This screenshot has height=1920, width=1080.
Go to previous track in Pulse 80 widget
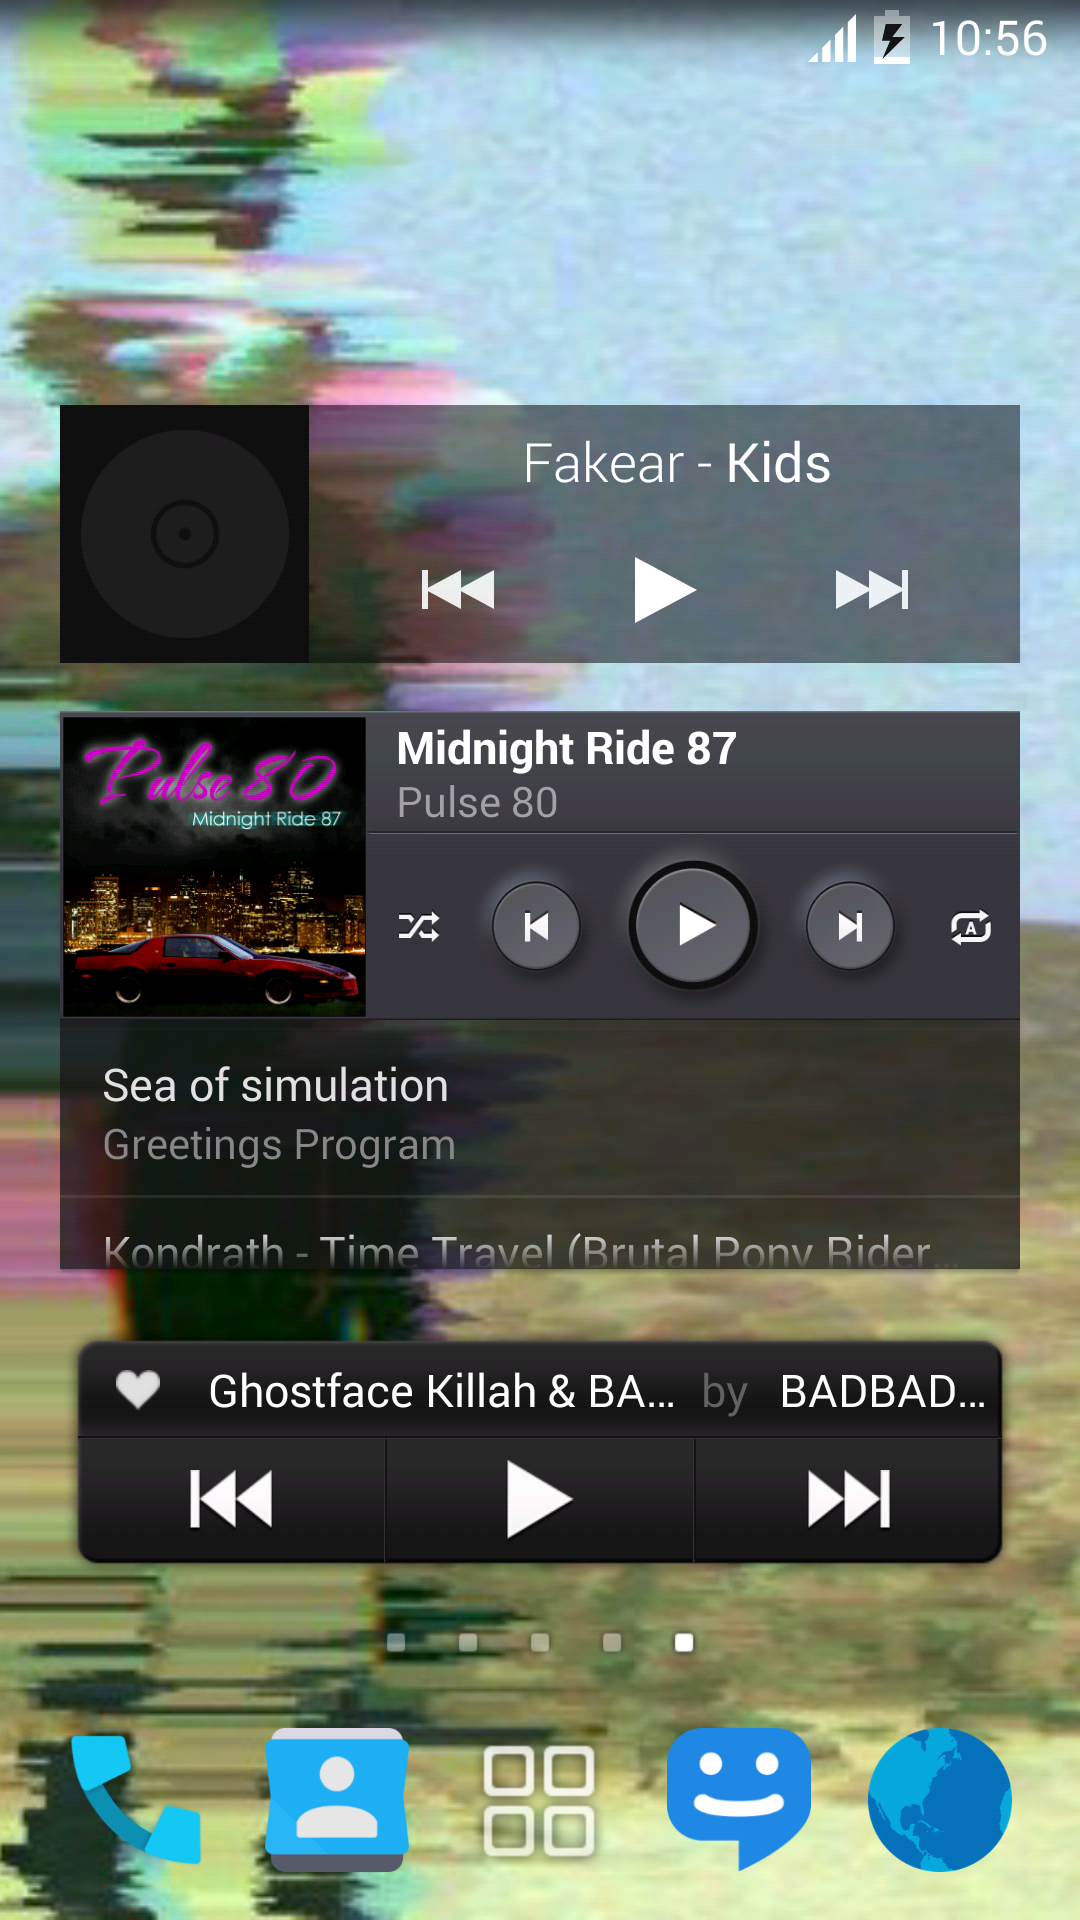coord(536,926)
